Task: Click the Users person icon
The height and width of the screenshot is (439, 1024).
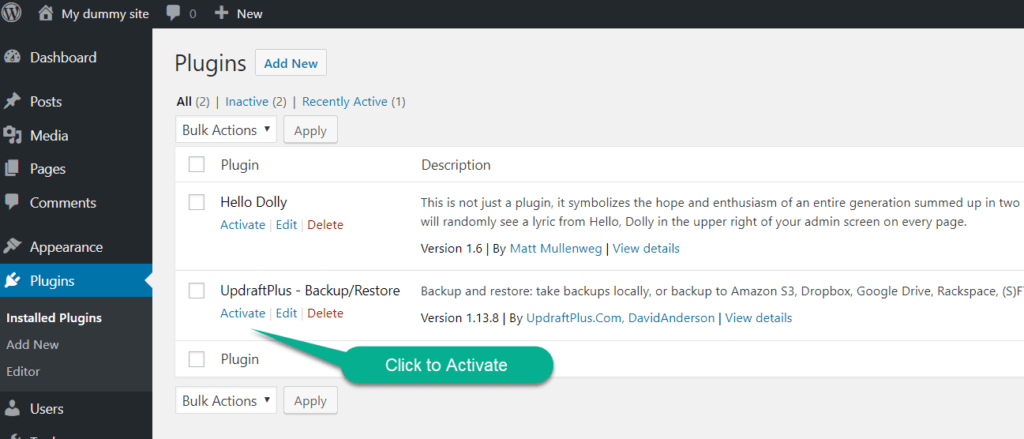Action: click(12, 409)
